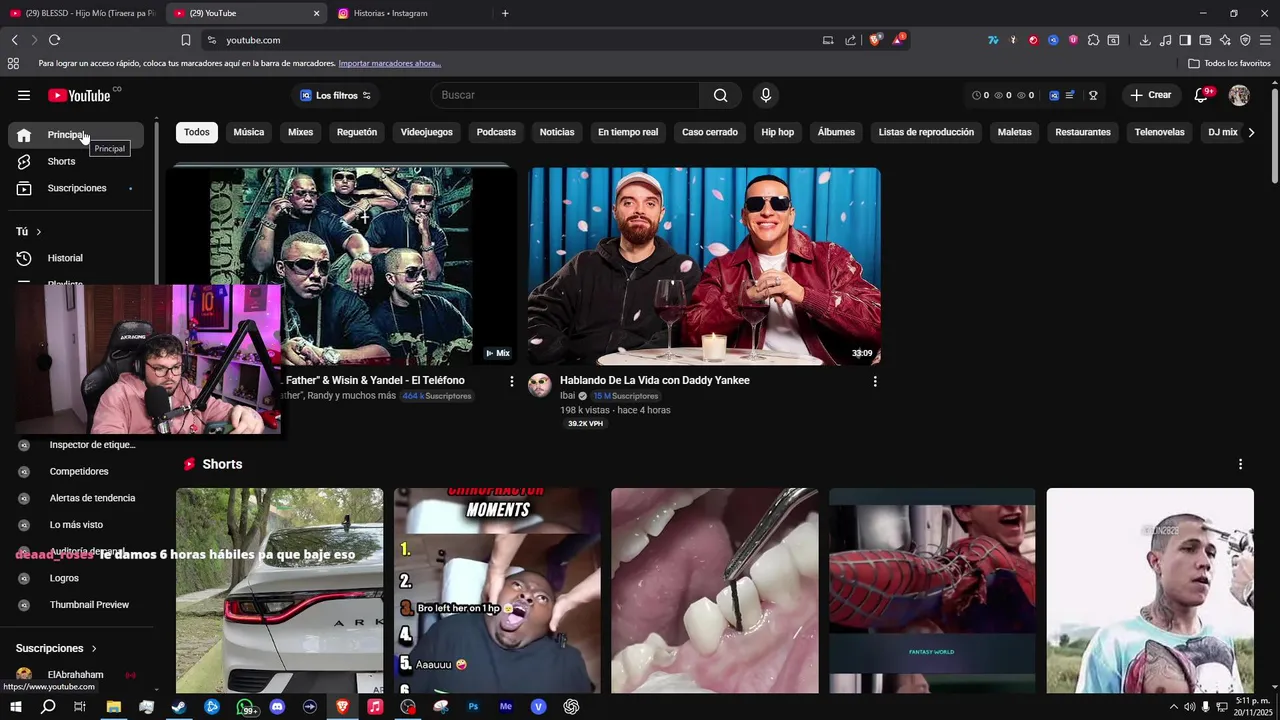Open Principal home in sidebar
Image resolution: width=1280 pixels, height=720 pixels.
pos(76,135)
